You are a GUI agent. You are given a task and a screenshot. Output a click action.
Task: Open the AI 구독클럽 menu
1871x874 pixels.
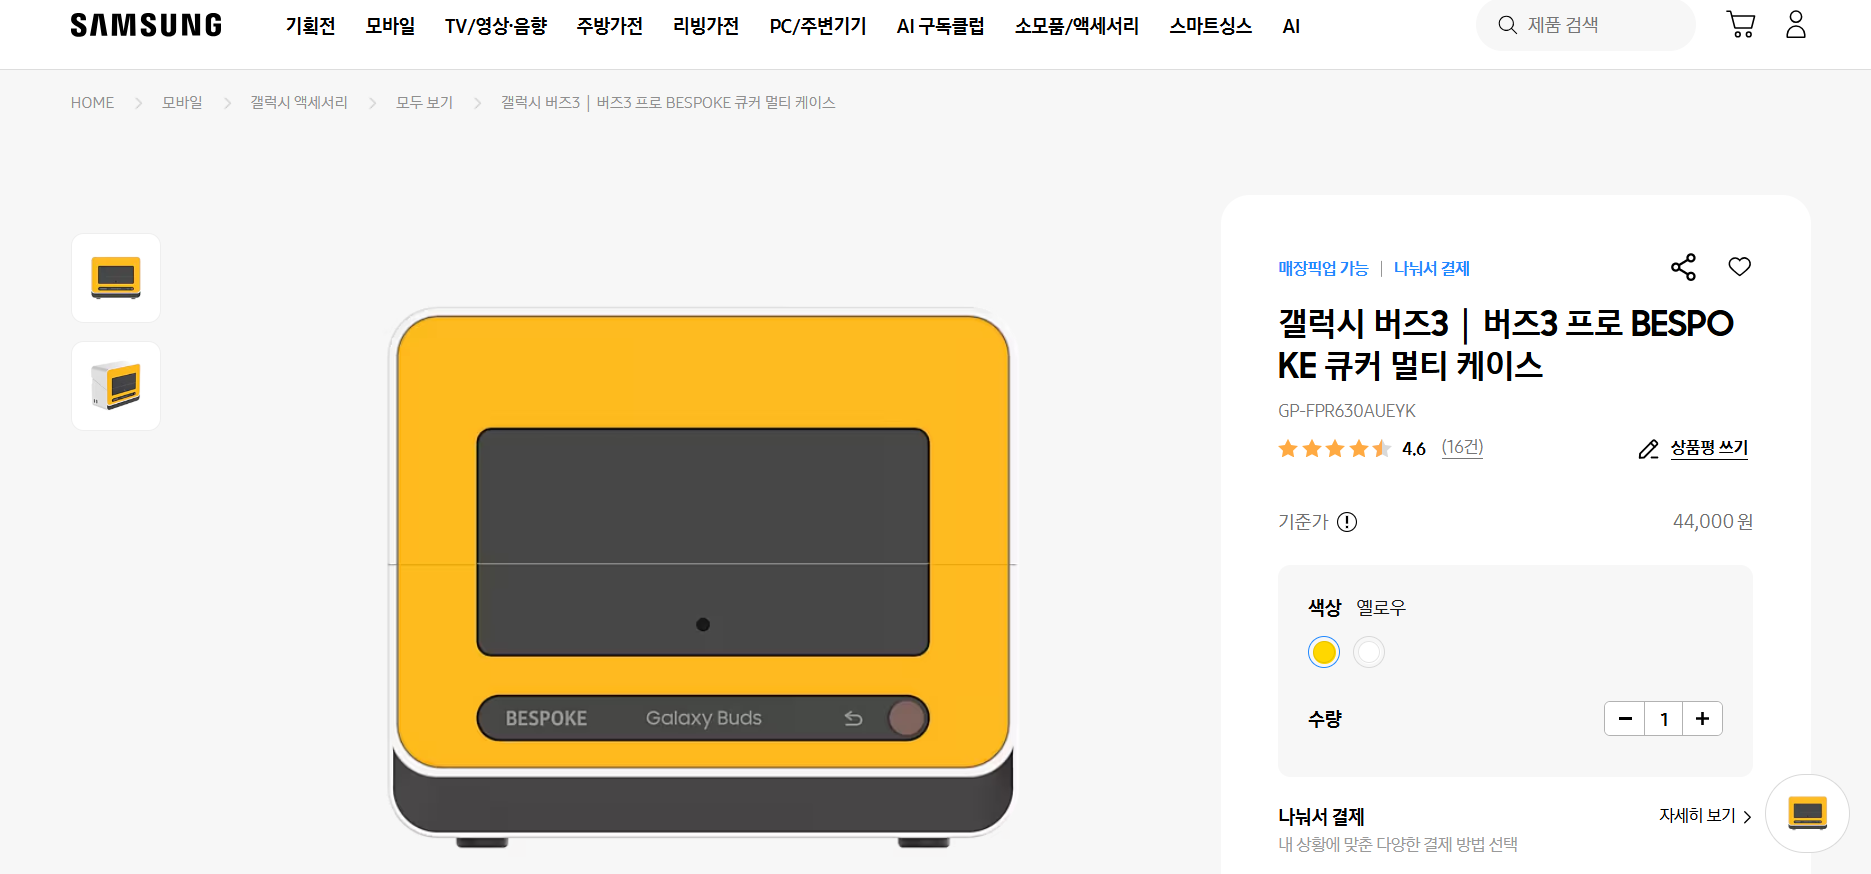click(940, 26)
